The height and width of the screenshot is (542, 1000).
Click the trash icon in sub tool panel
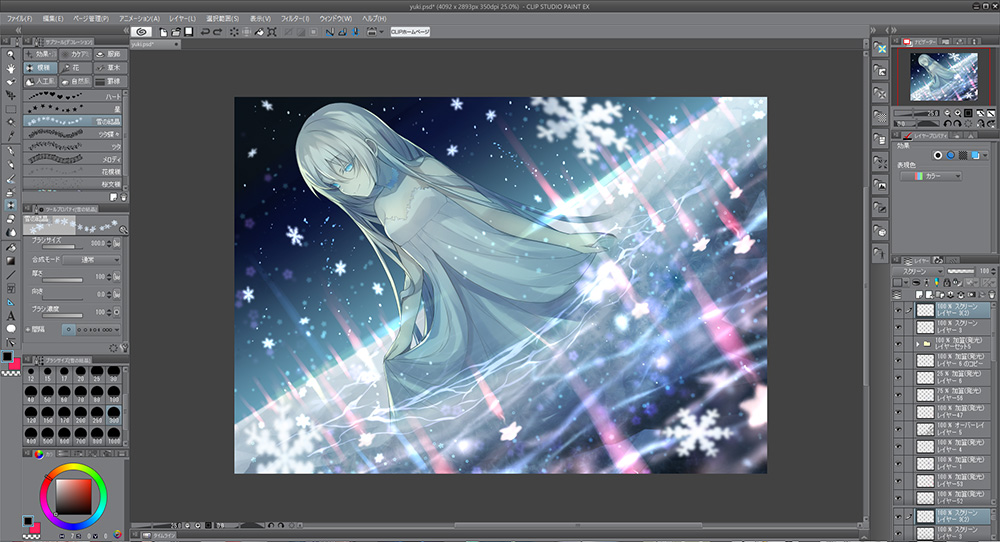tap(124, 198)
